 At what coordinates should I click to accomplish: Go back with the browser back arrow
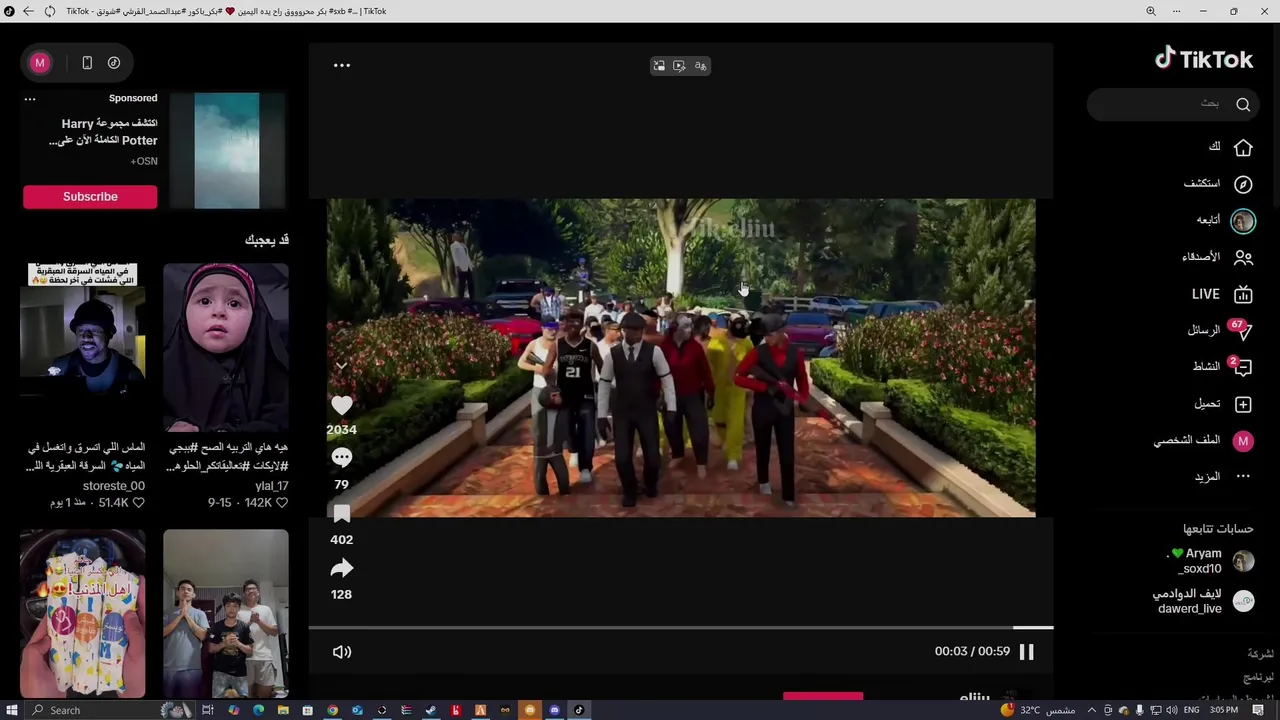click(28, 11)
